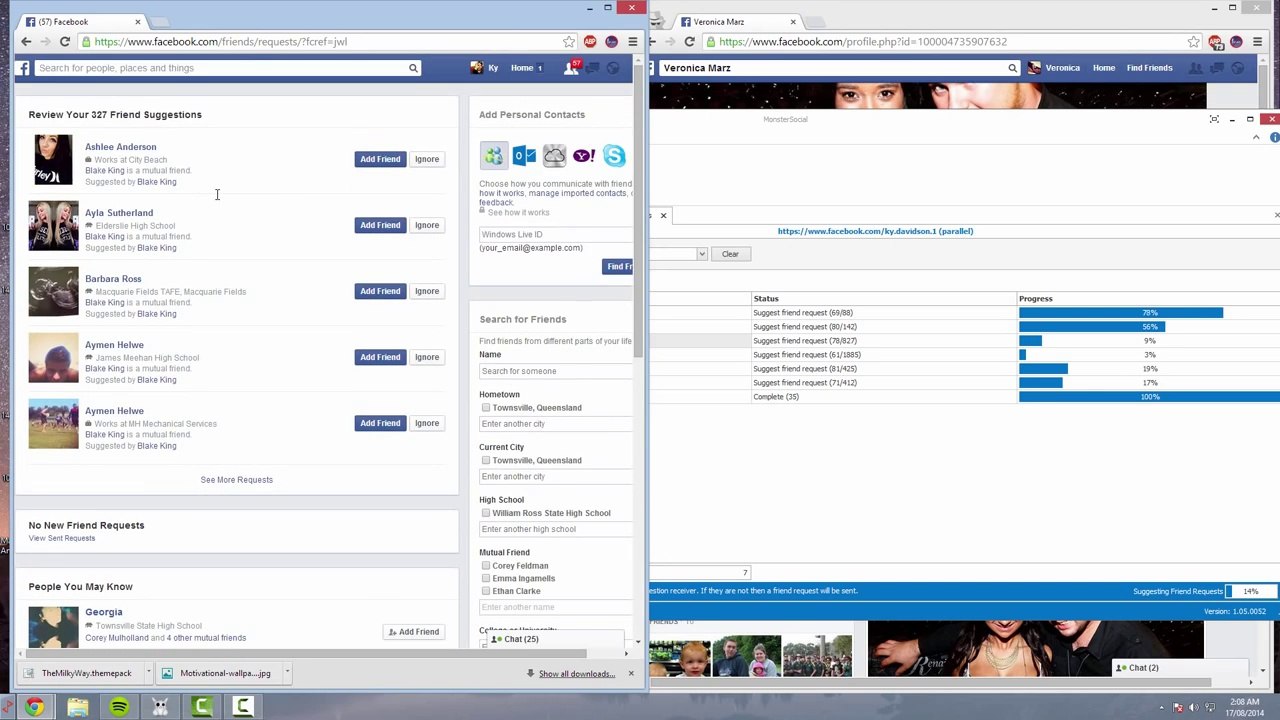The image size is (1280, 720).
Task: Click Adblock Plus icon in right Chrome window
Action: click(1215, 42)
